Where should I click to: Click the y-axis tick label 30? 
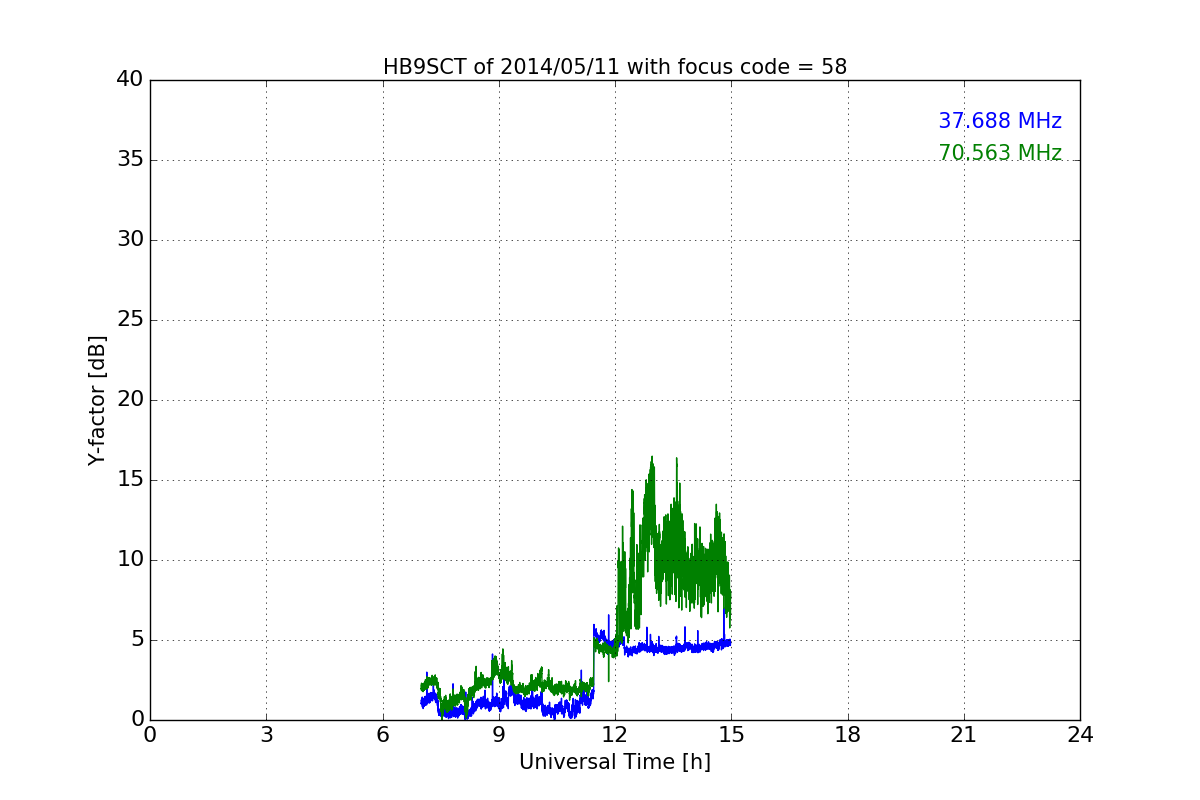(129, 240)
